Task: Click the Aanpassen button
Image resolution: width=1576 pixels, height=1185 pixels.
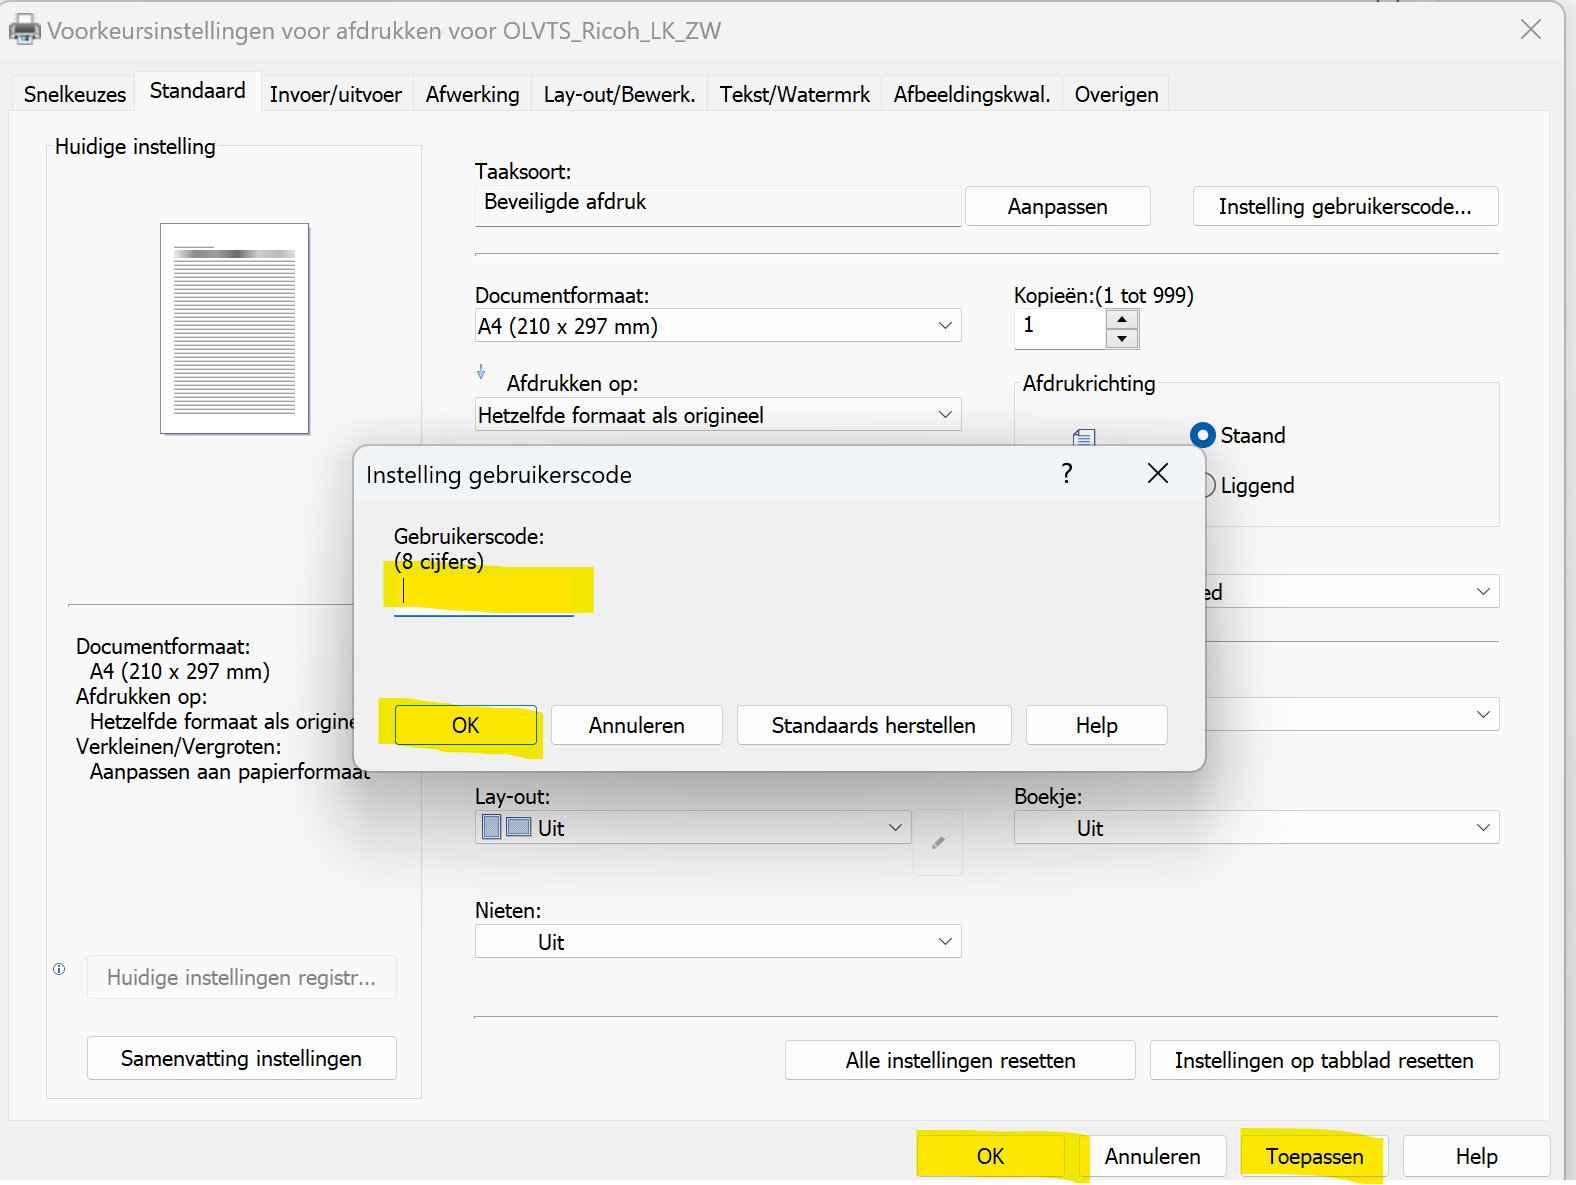Action: click(1058, 206)
